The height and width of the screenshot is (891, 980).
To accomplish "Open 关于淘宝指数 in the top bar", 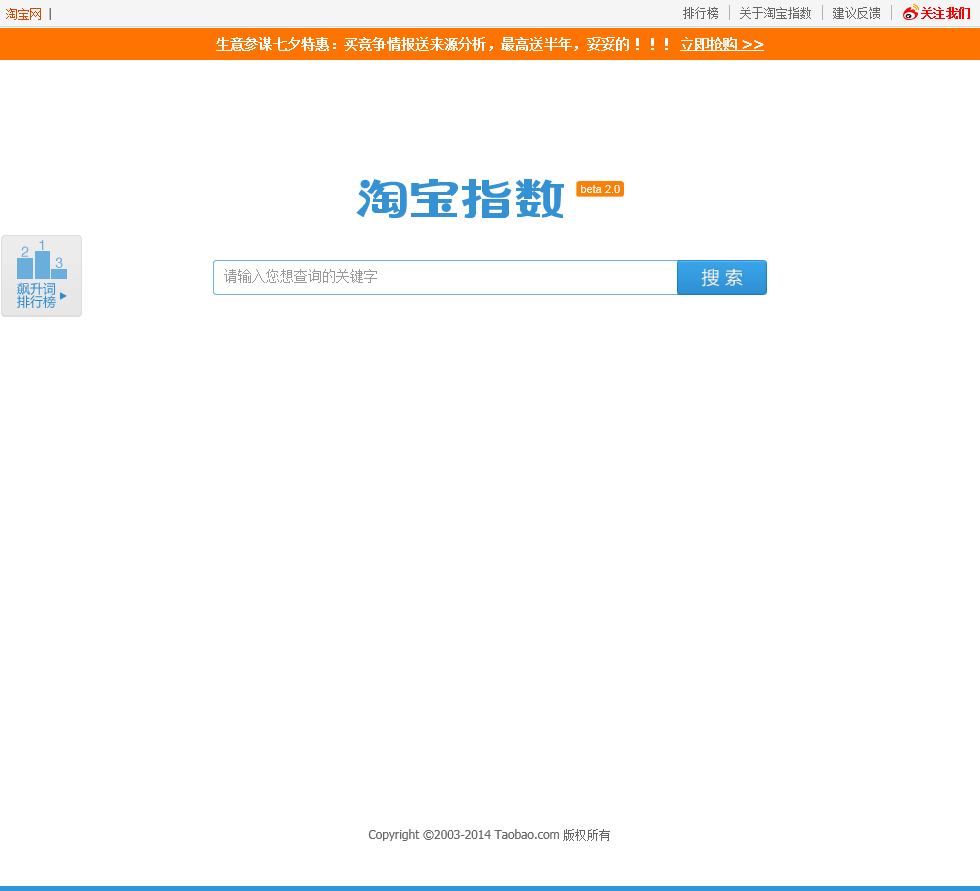I will pos(775,13).
